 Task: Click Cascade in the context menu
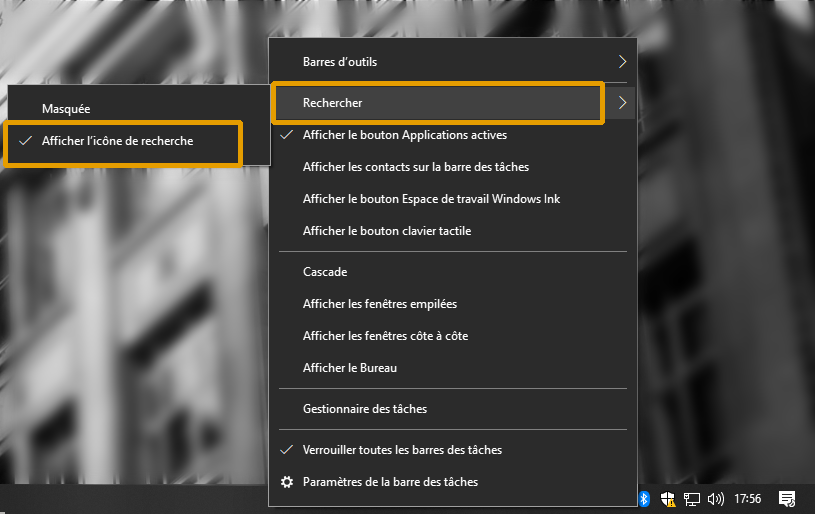click(325, 272)
